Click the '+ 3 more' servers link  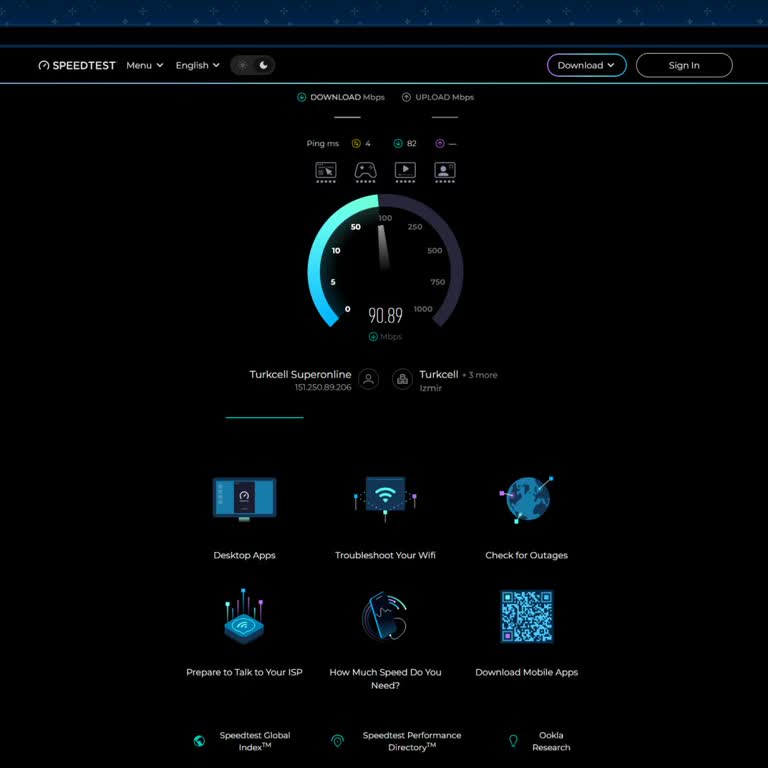[480, 375]
